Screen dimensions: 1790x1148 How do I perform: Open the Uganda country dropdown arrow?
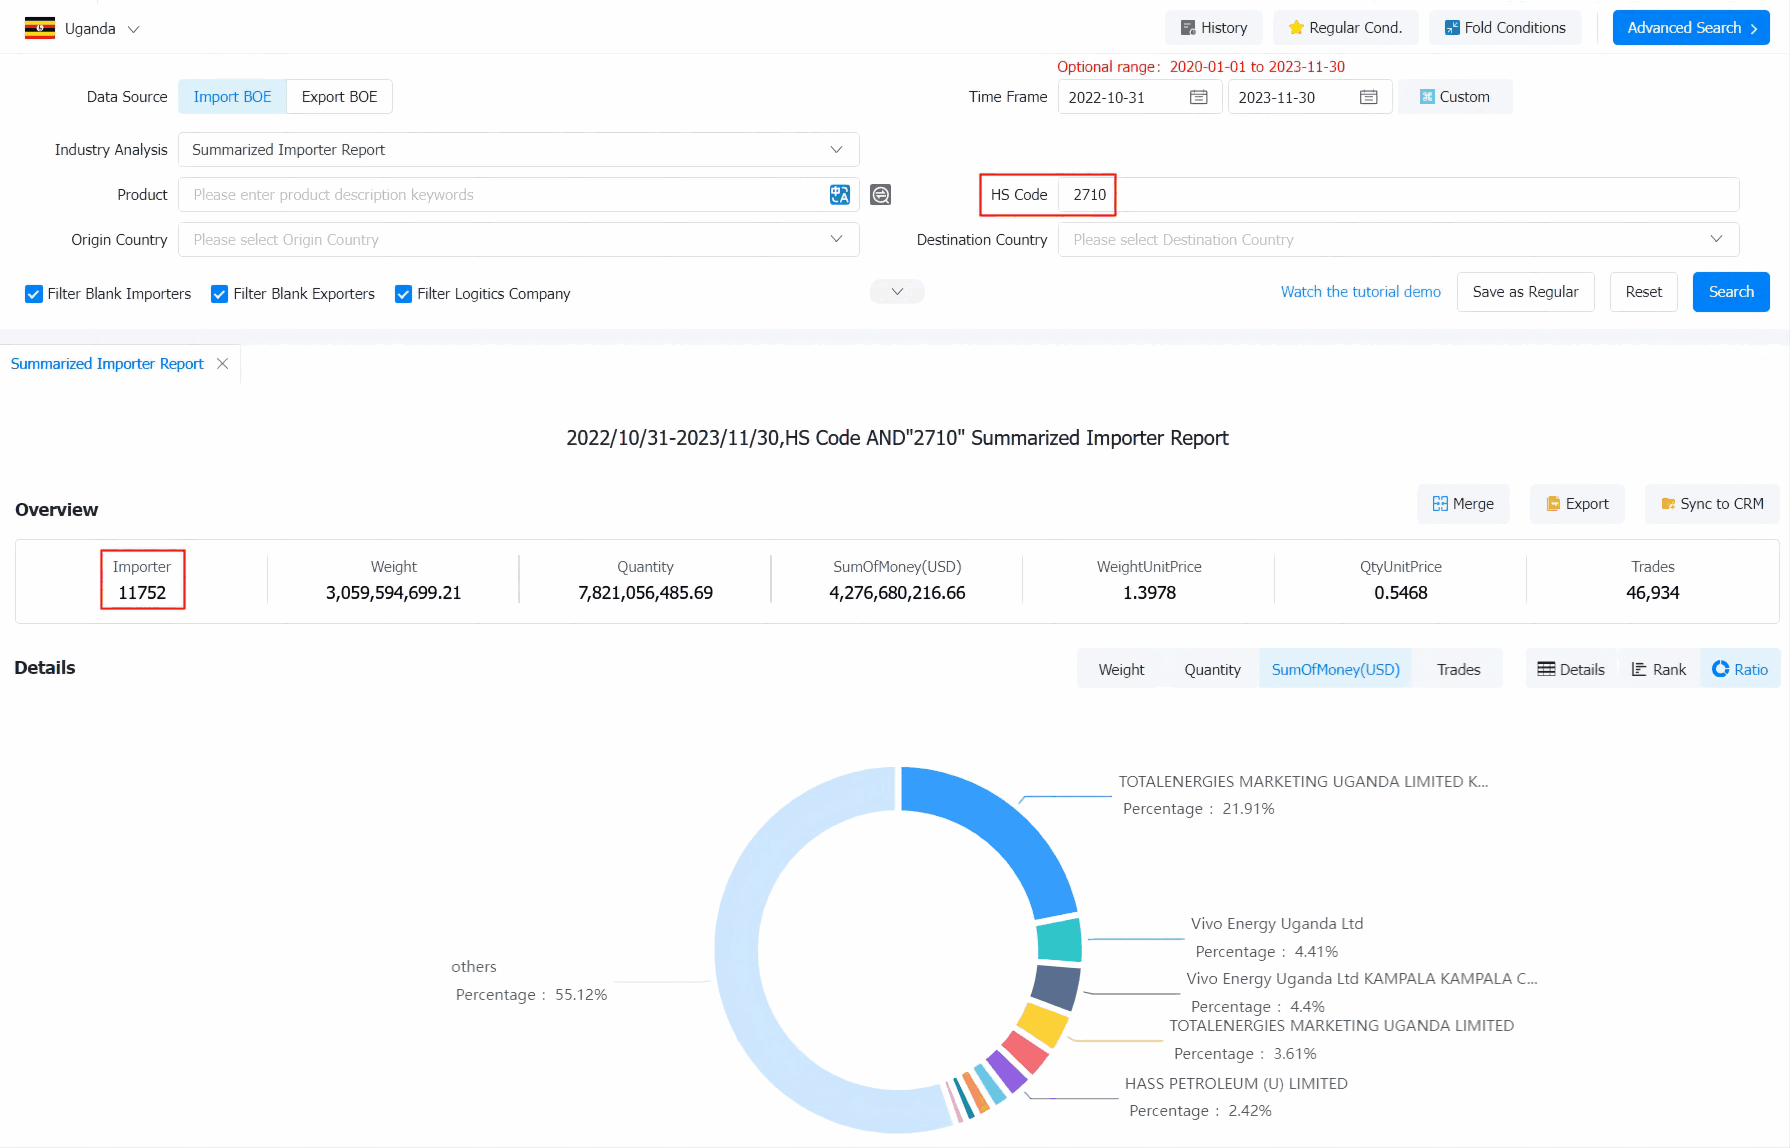click(133, 29)
